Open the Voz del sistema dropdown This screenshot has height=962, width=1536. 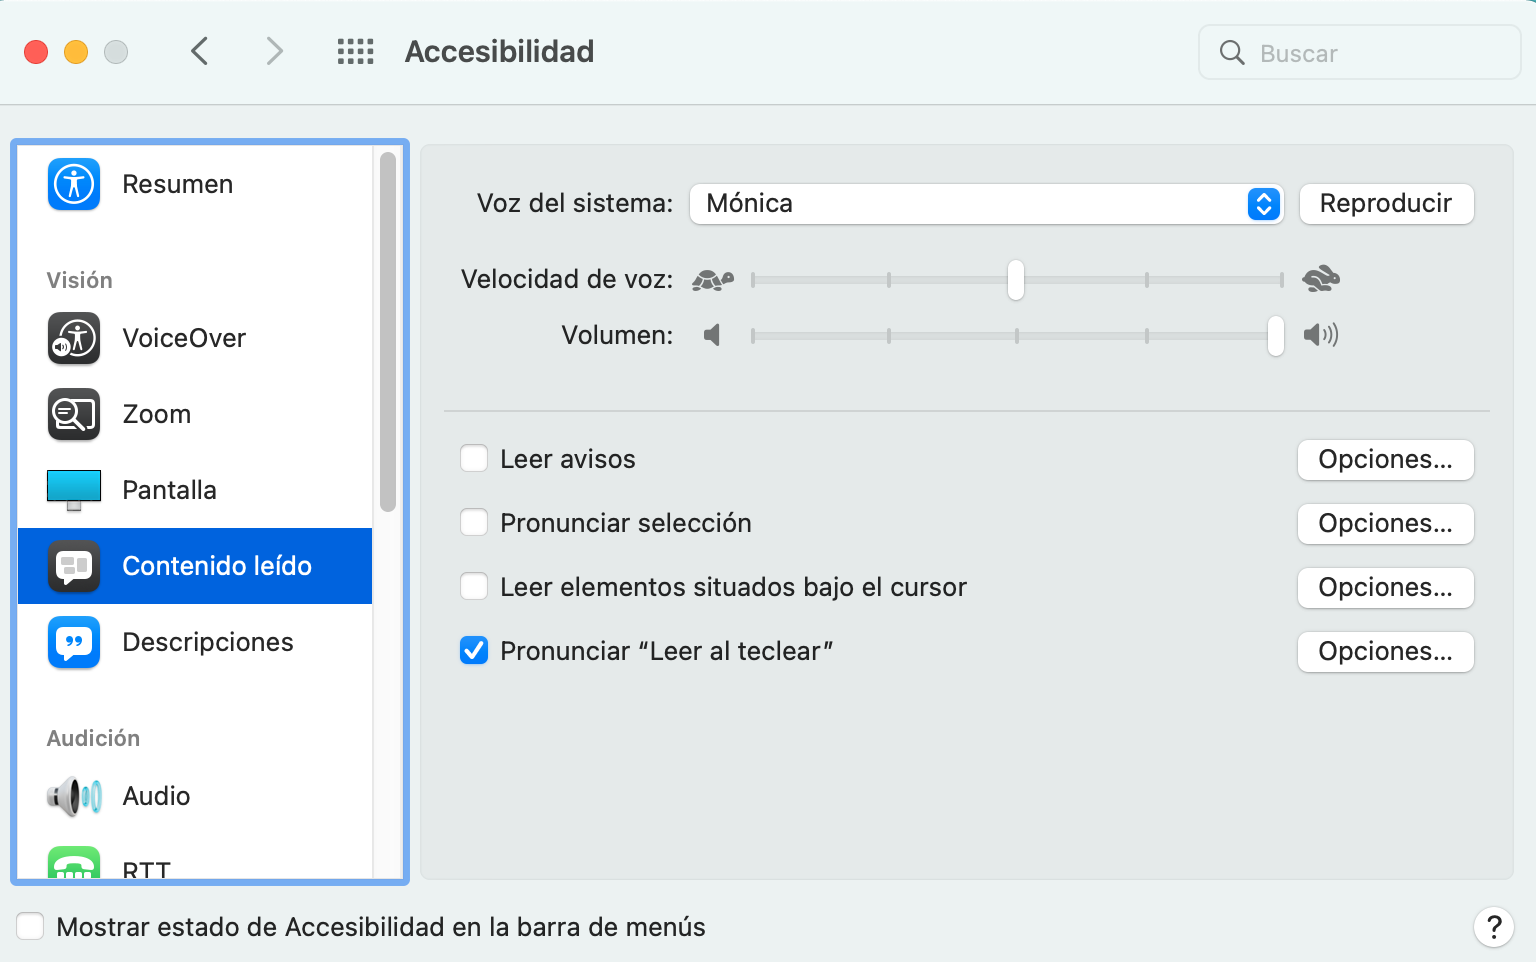(985, 204)
